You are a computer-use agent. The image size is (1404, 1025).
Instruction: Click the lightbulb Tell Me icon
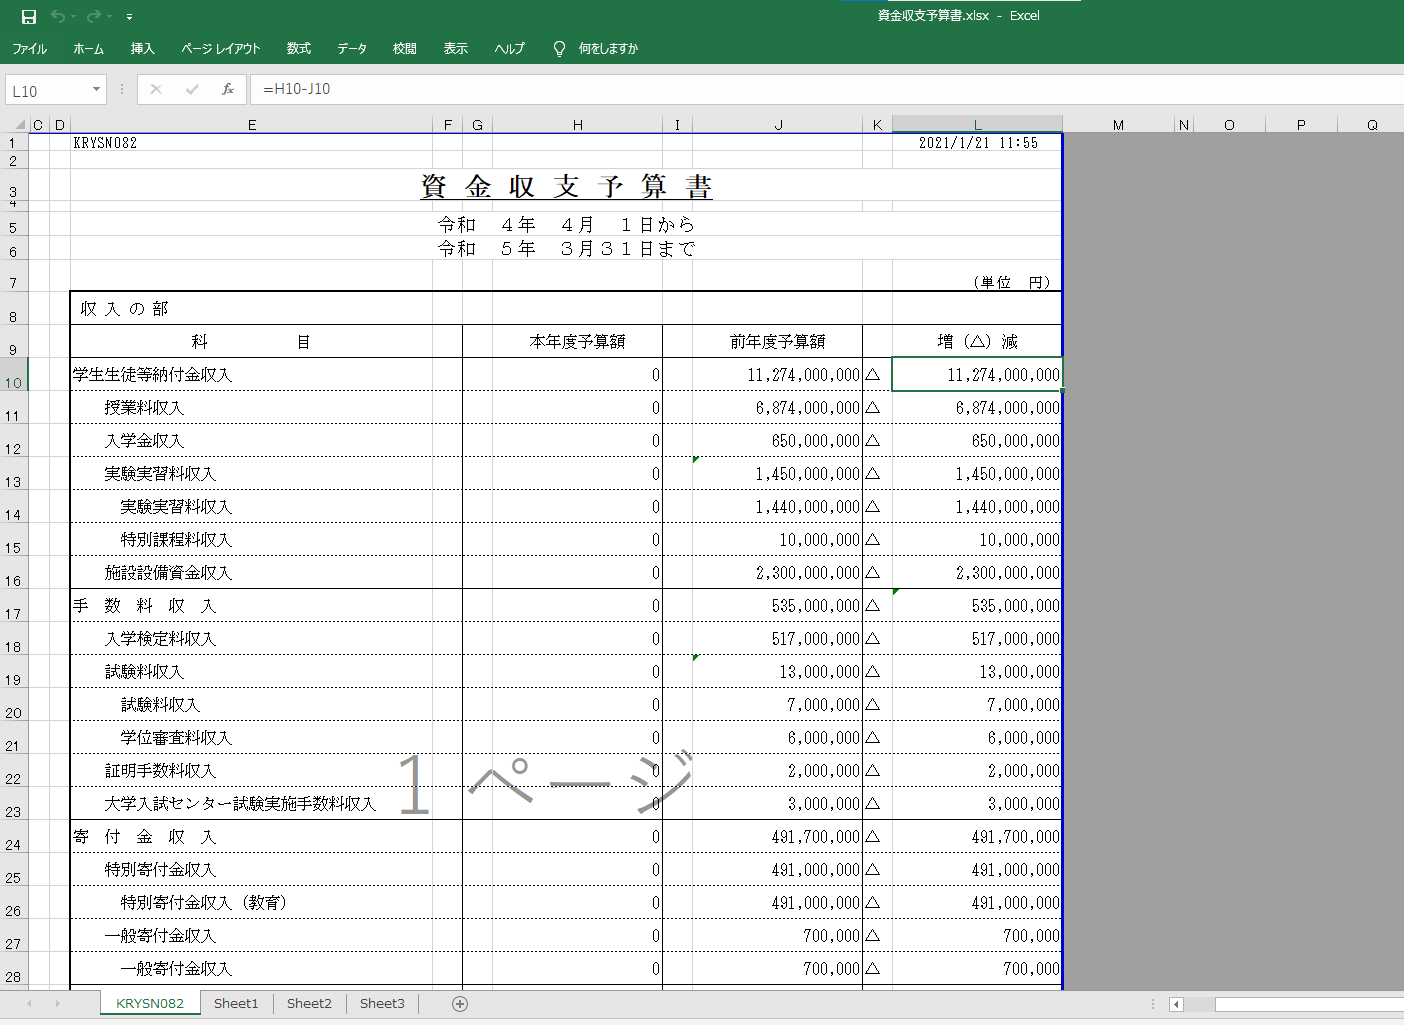[559, 48]
